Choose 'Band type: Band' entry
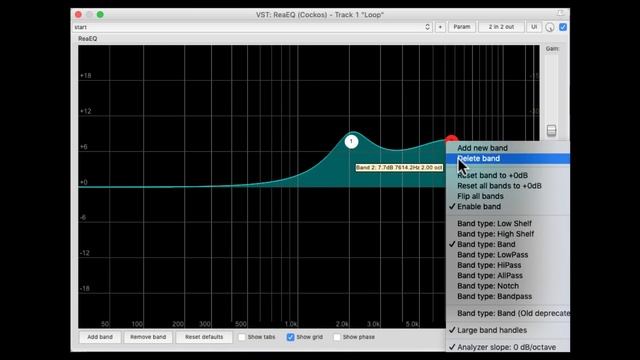The width and height of the screenshot is (640, 360). [508, 244]
